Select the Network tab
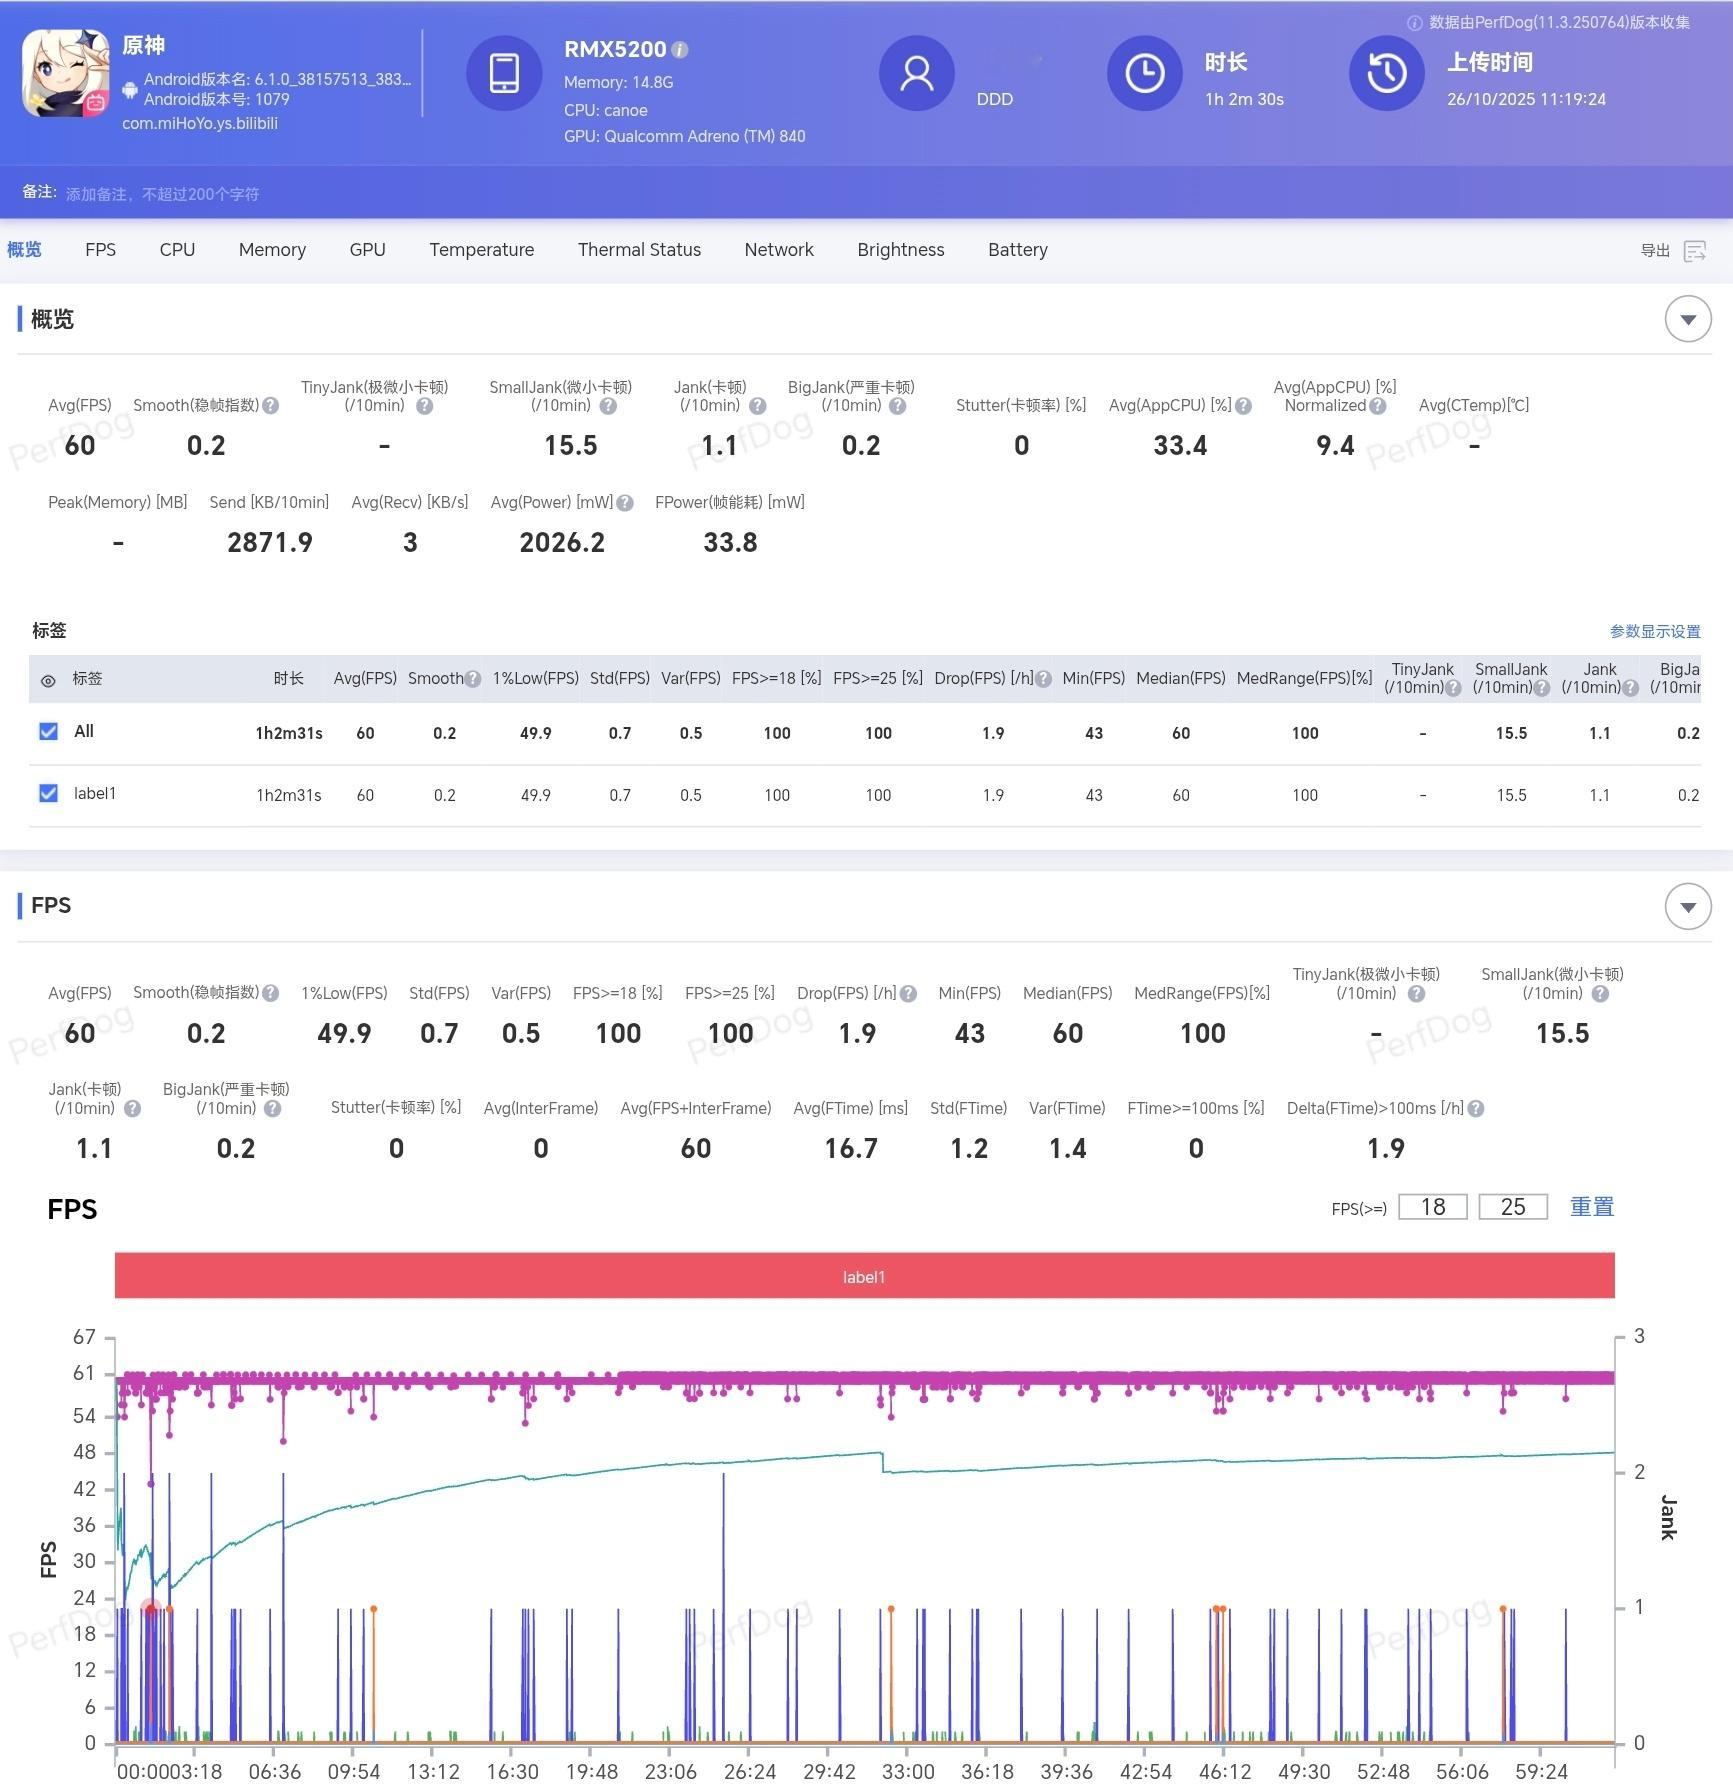 click(x=779, y=250)
